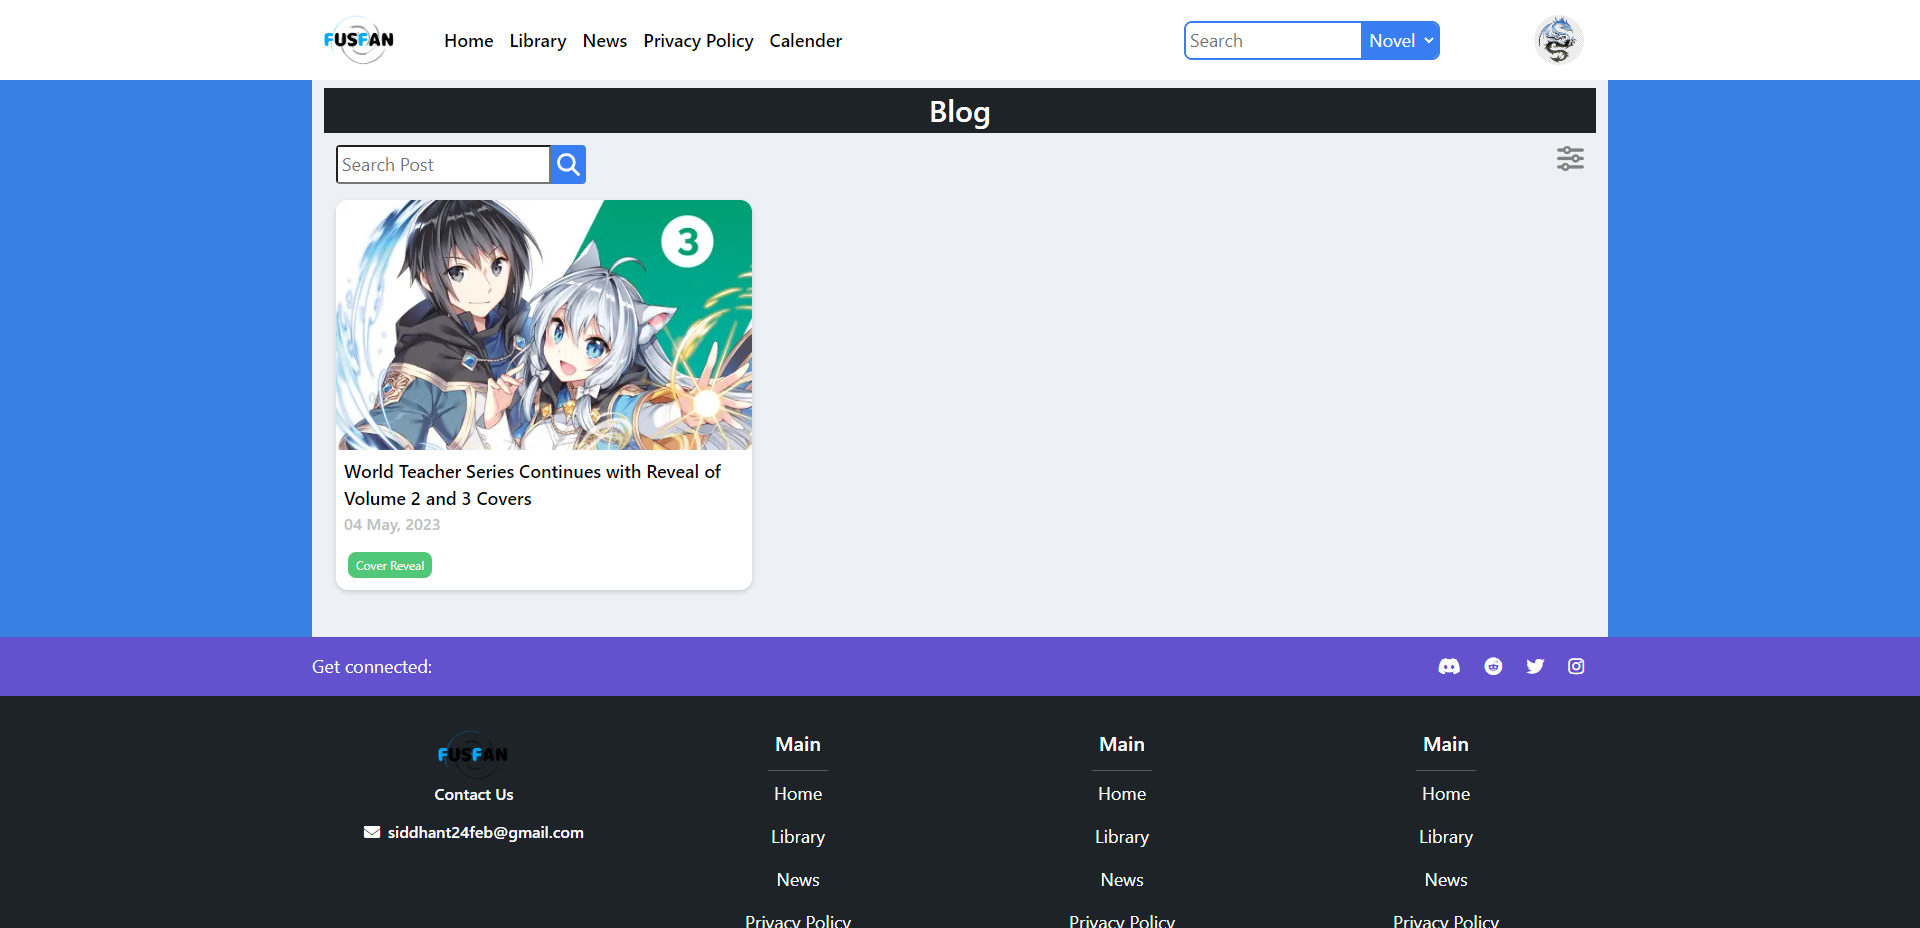
Task: Click the Get connected: label
Action: click(x=372, y=667)
